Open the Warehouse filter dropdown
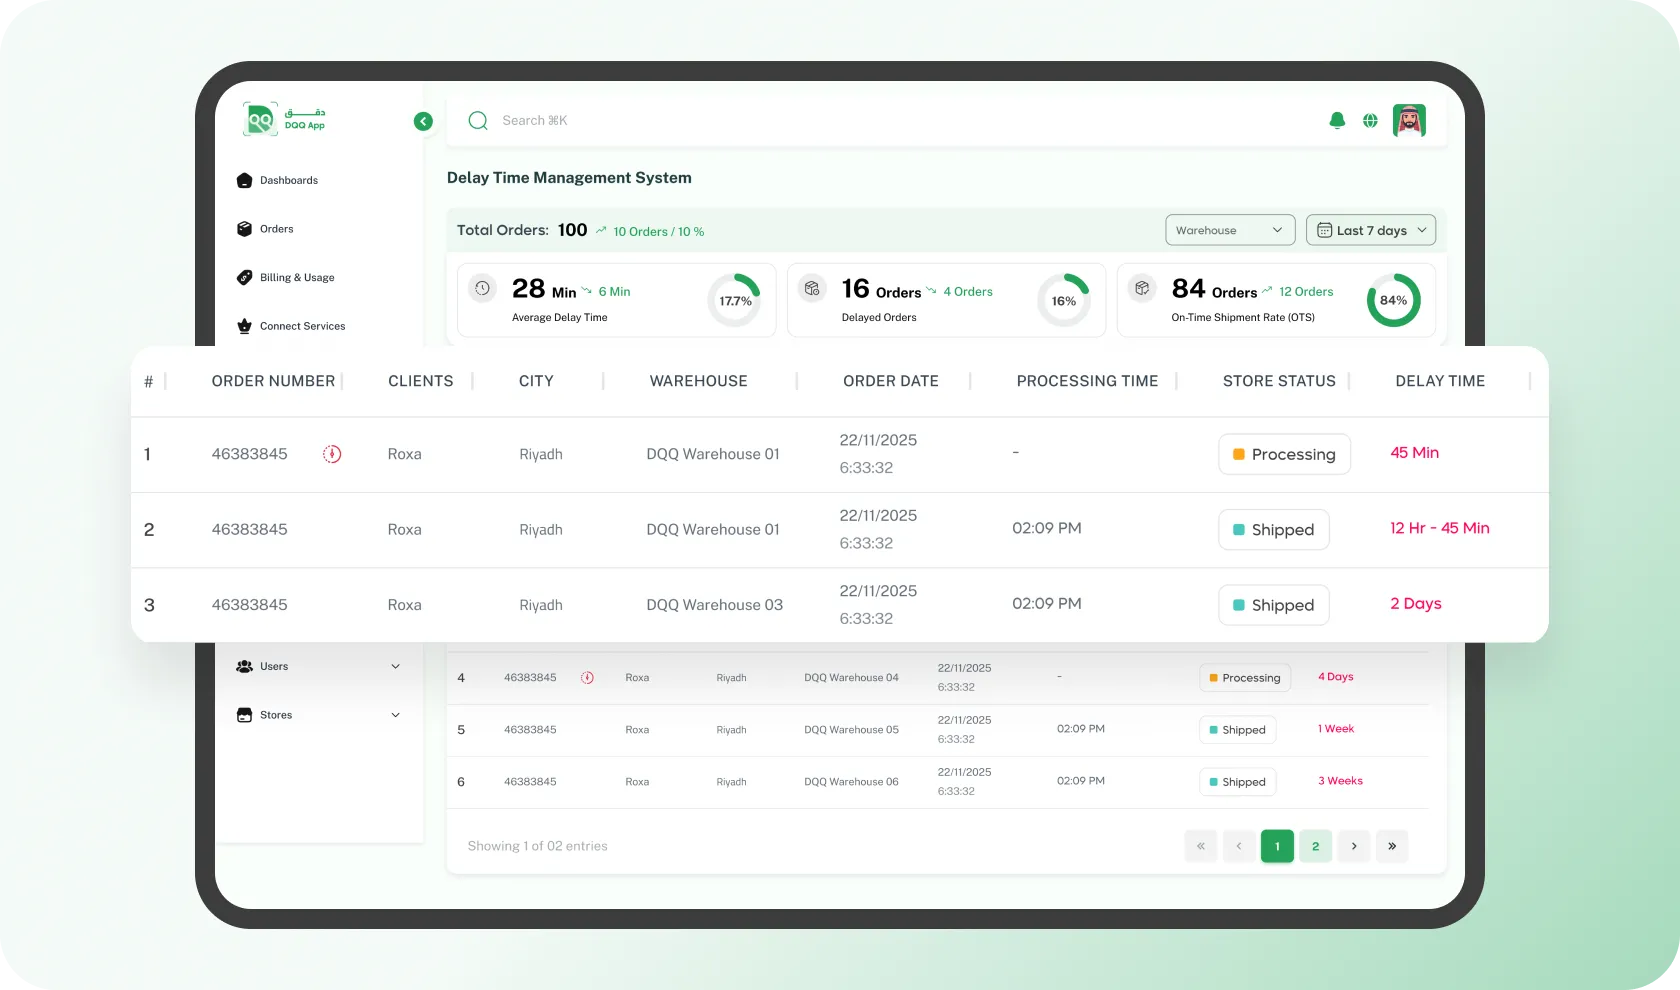The height and width of the screenshot is (990, 1680). pyautogui.click(x=1229, y=230)
